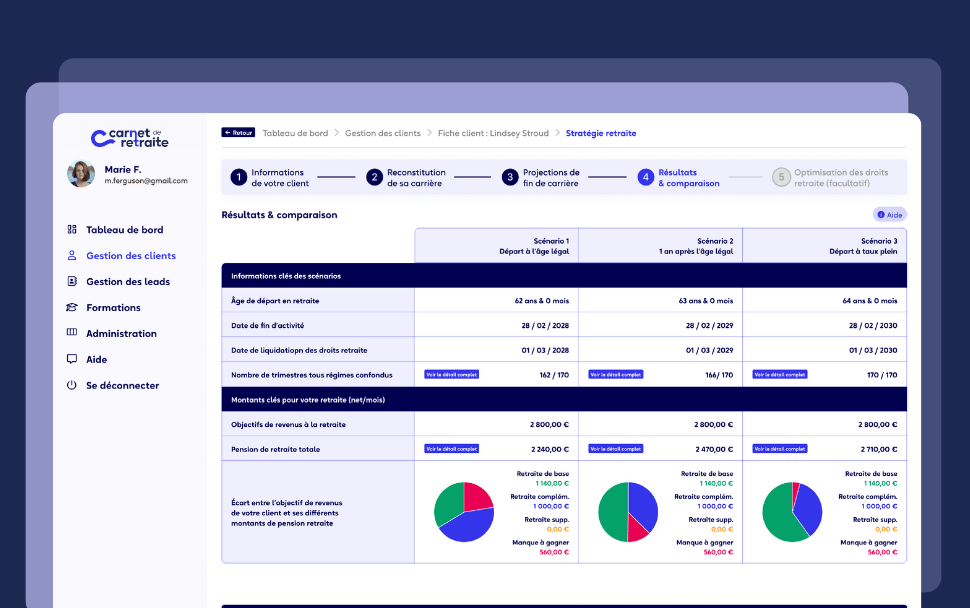The width and height of the screenshot is (970, 608).
Task: View full trimestres detail for Scénario 1
Action: (x=452, y=375)
